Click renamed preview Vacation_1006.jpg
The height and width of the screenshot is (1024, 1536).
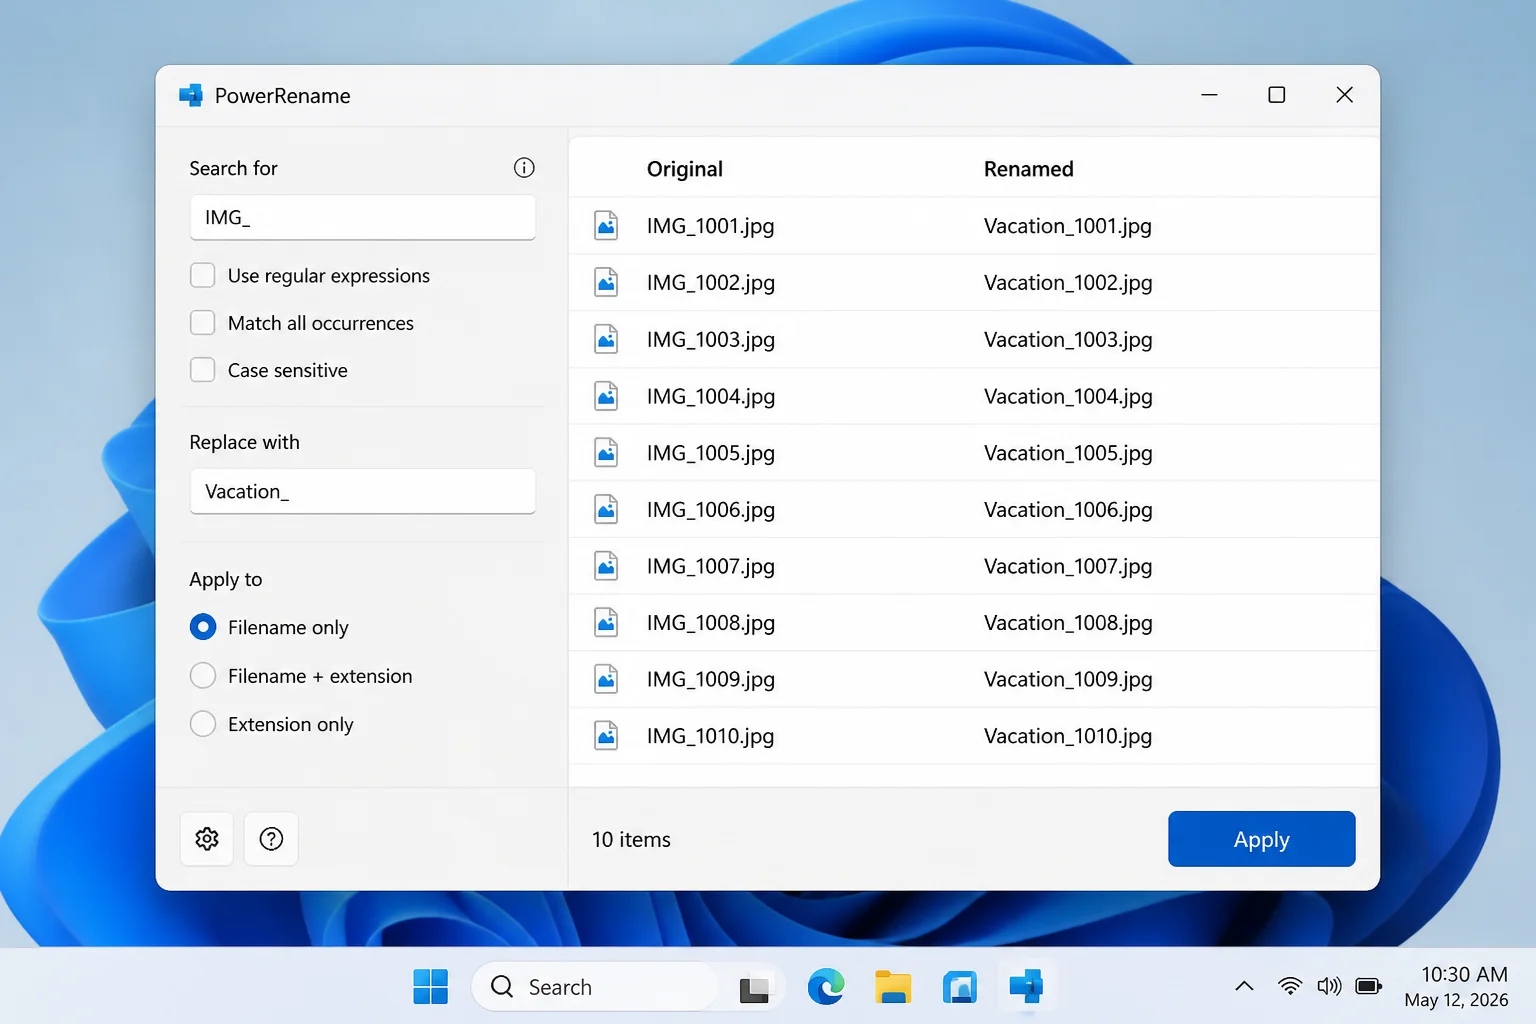[1068, 509]
